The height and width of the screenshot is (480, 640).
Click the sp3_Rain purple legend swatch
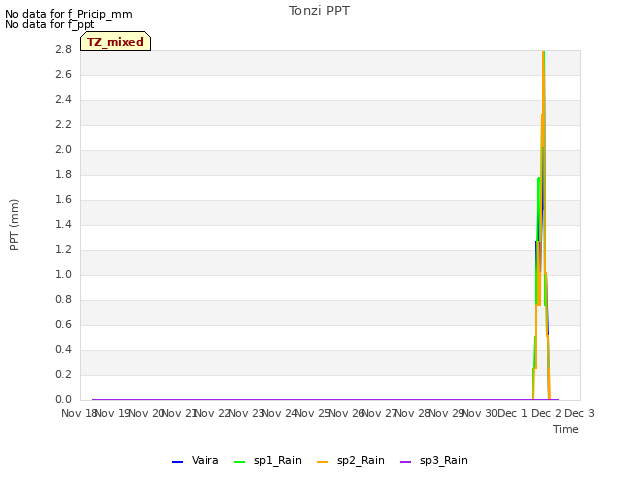[405, 462]
